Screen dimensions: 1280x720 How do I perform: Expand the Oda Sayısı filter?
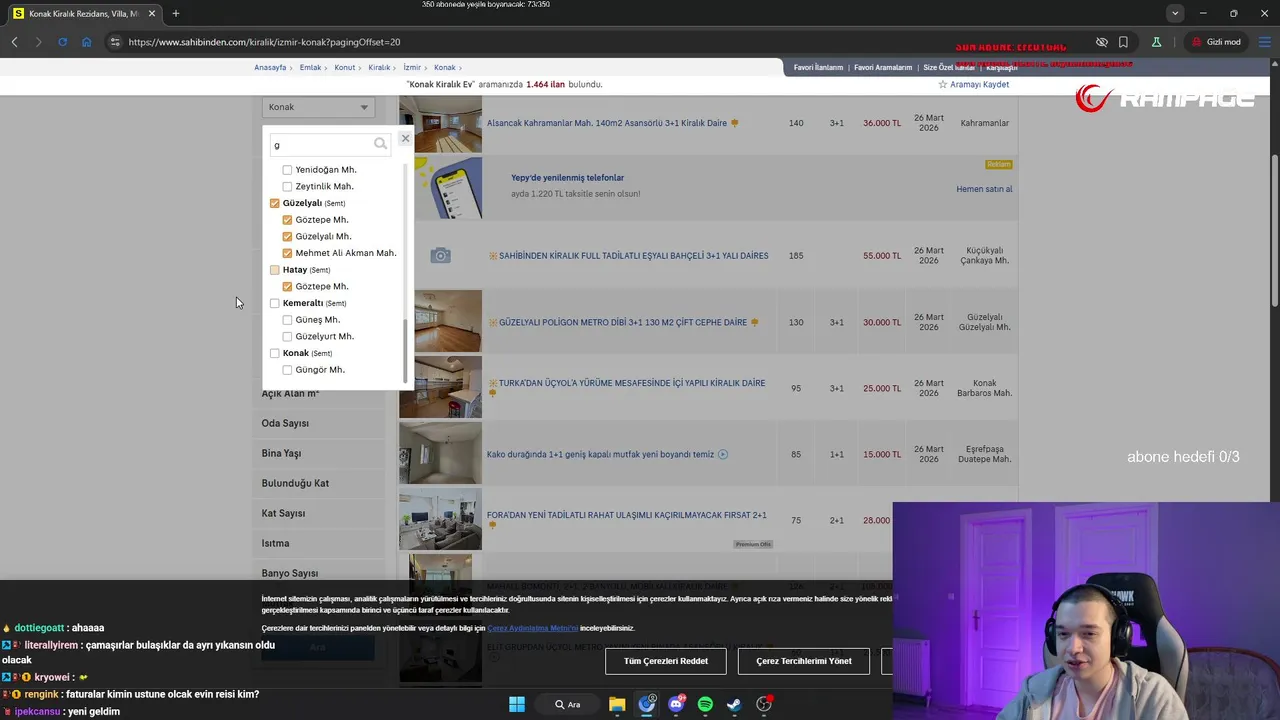click(285, 423)
